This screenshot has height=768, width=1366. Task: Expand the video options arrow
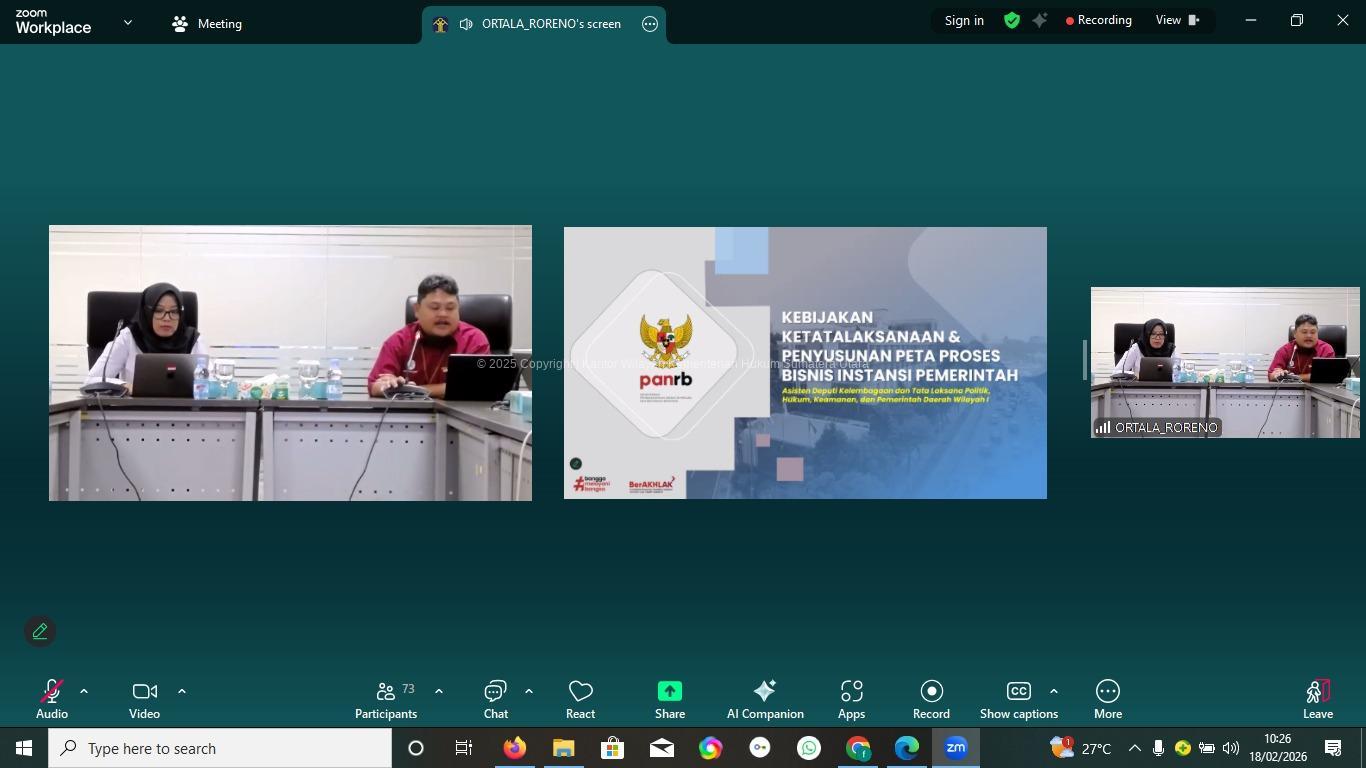click(181, 691)
